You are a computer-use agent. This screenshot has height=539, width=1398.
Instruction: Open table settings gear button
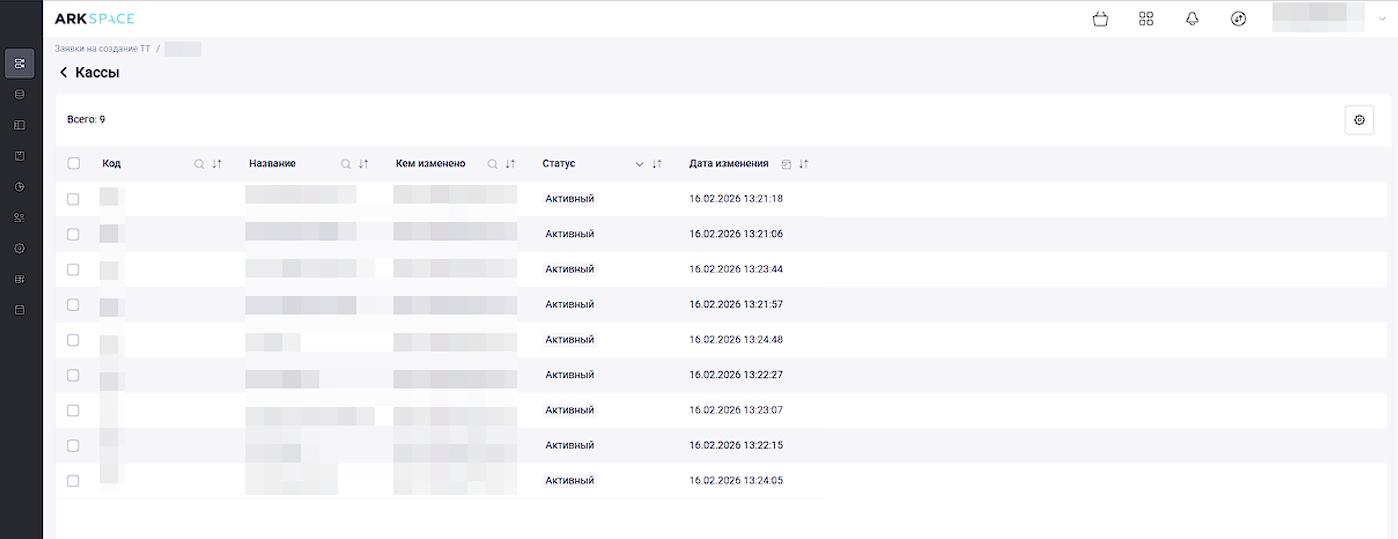(x=1359, y=120)
